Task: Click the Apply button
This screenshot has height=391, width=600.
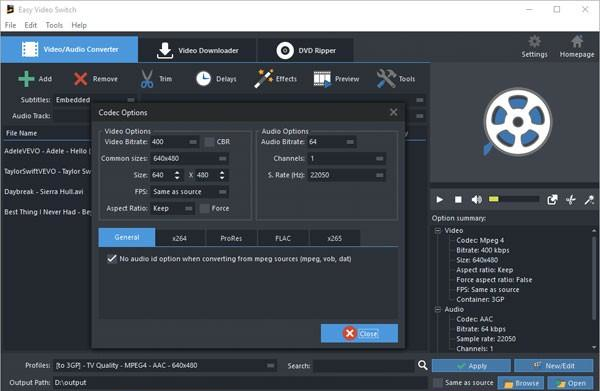Action: point(471,366)
